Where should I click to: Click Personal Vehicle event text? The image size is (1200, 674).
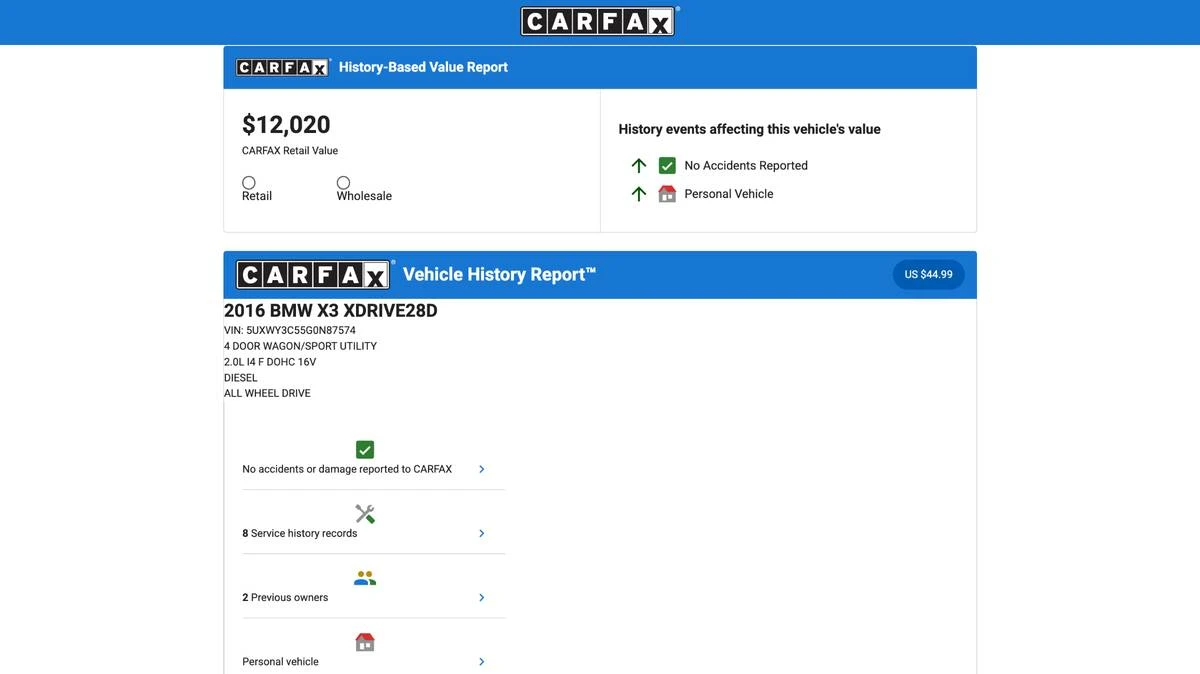pos(729,194)
